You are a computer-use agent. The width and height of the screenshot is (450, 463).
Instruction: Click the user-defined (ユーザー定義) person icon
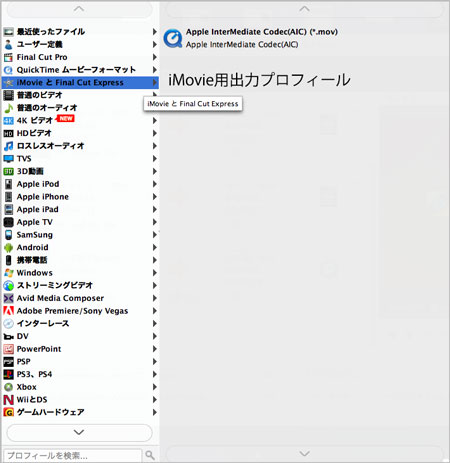click(8, 44)
